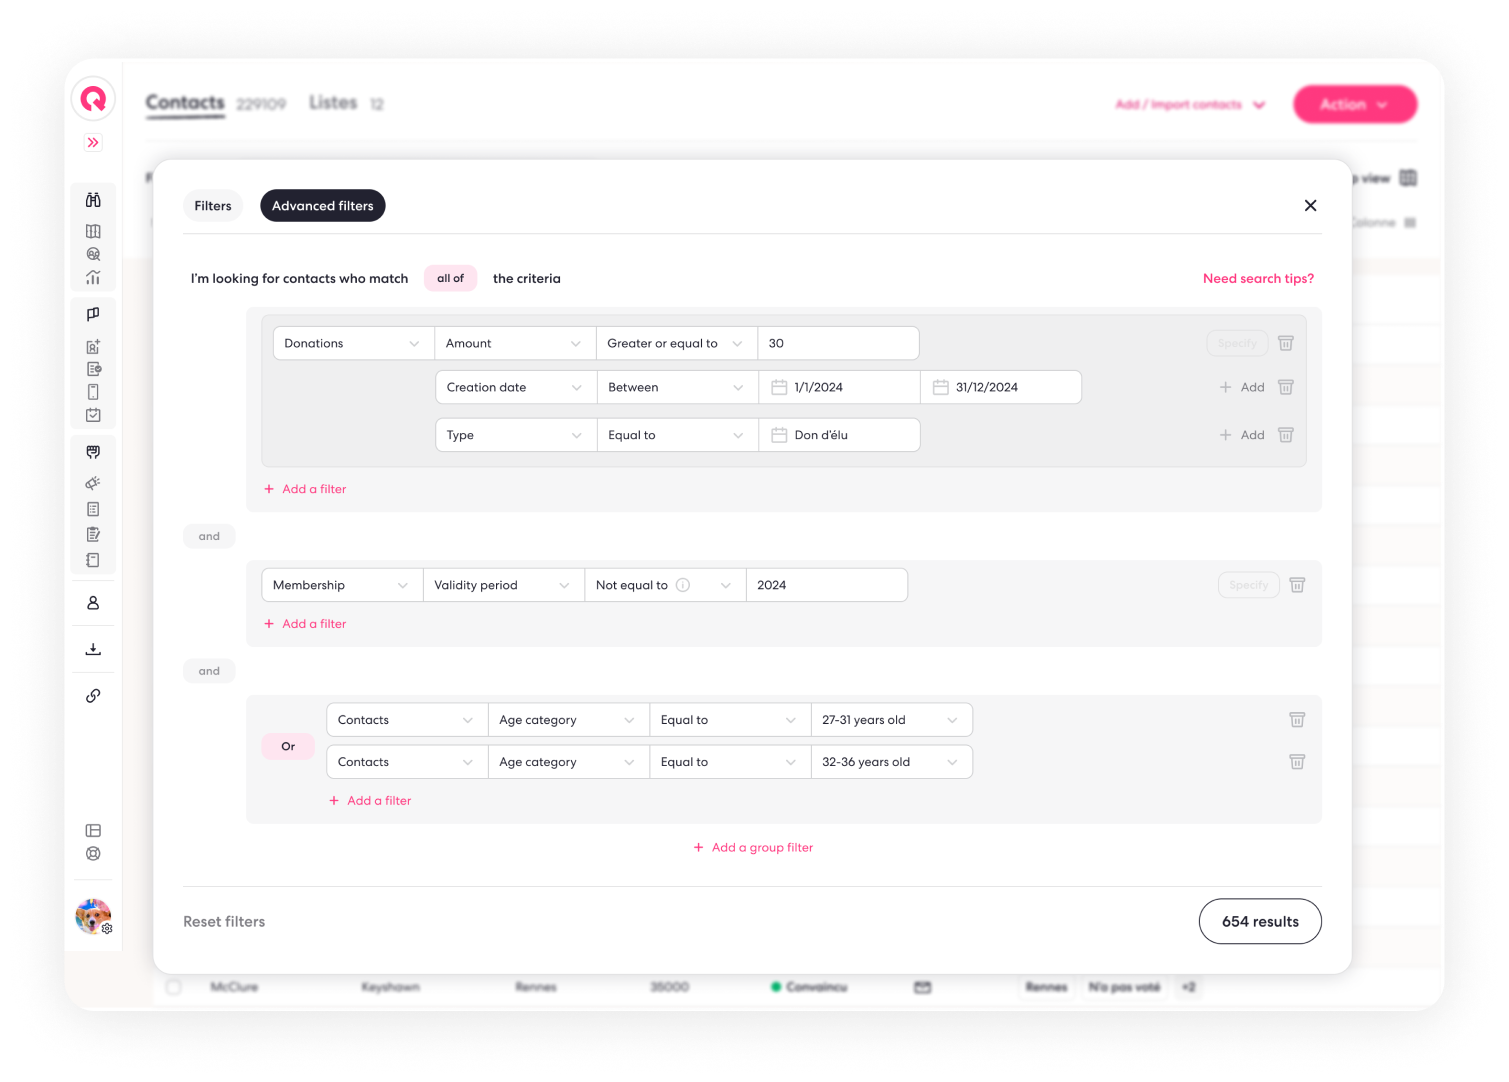1509x1082 pixels.
Task: Open the list document icon
Action: point(93,509)
